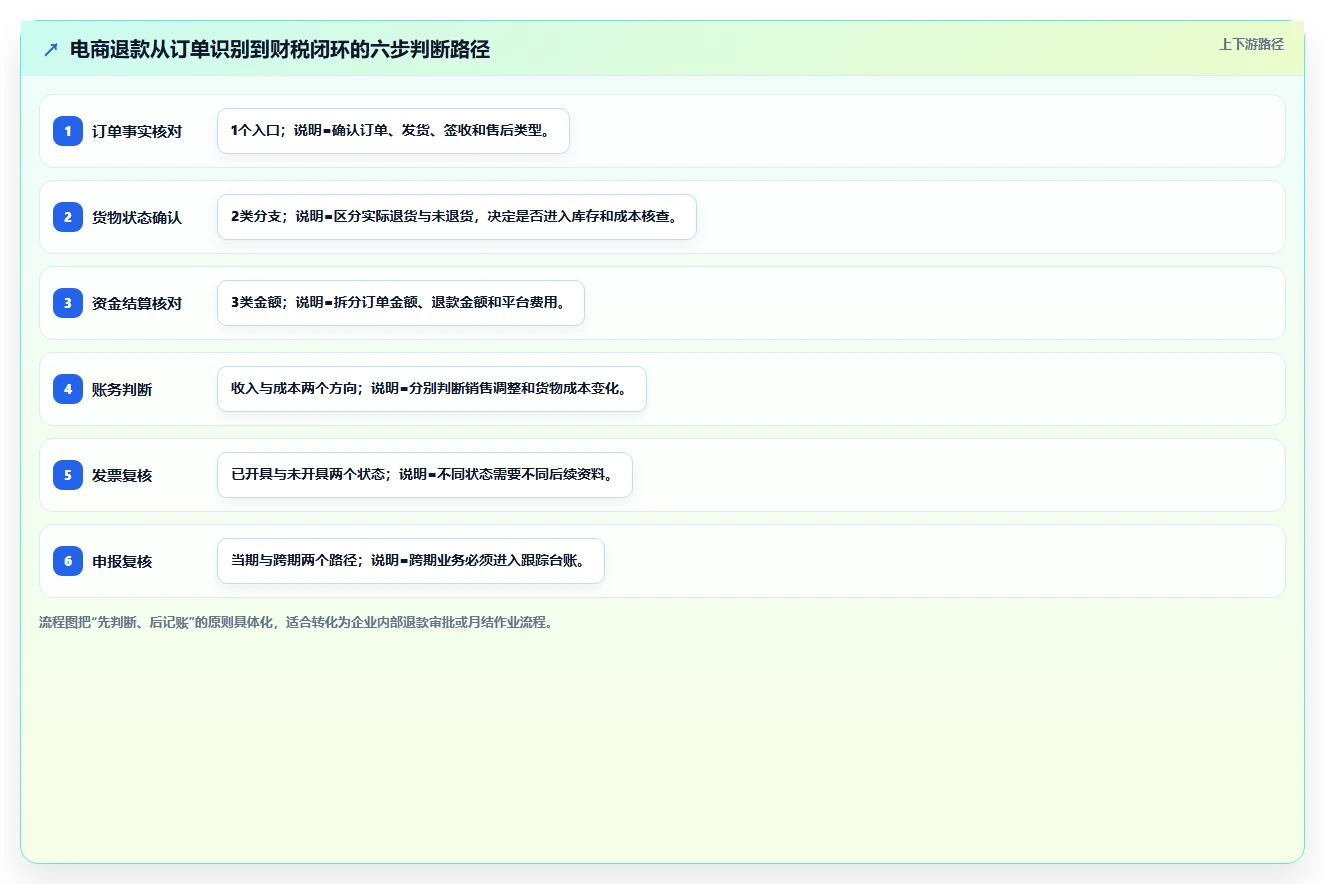Click the 上下游路径 label
1325x884 pixels.
(x=1251, y=44)
